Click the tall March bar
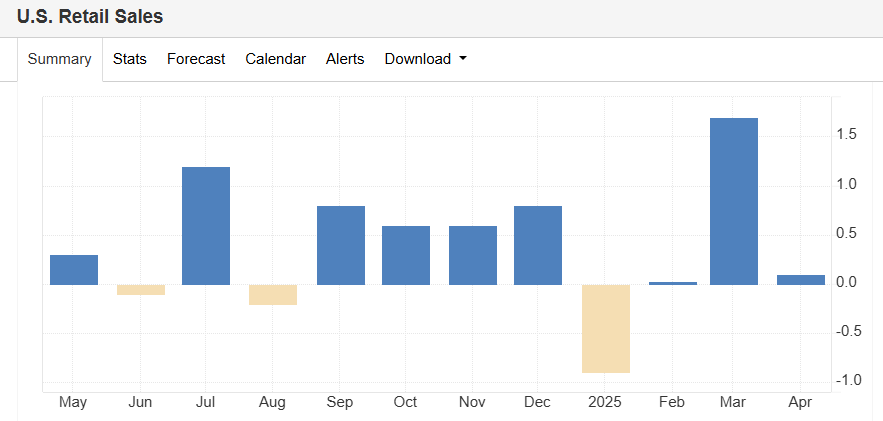The width and height of the screenshot is (883, 421). tap(734, 201)
